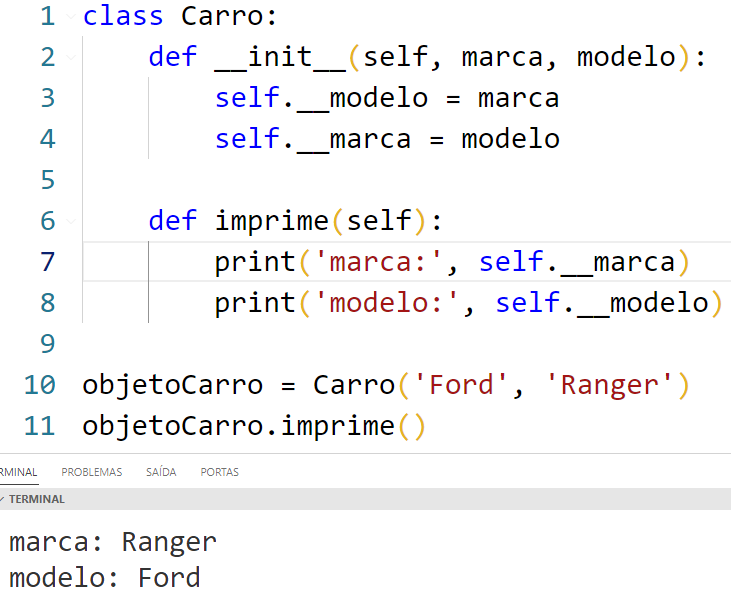
Task: Open the SAÍDA panel tab
Action: [161, 472]
